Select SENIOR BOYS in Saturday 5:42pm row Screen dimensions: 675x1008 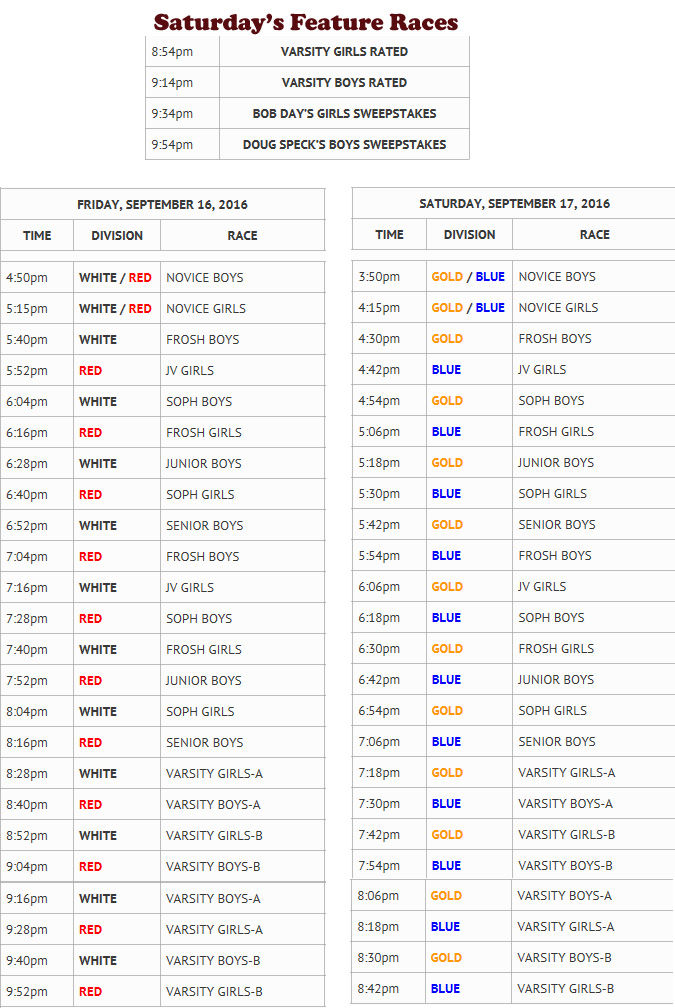pyautogui.click(x=557, y=525)
